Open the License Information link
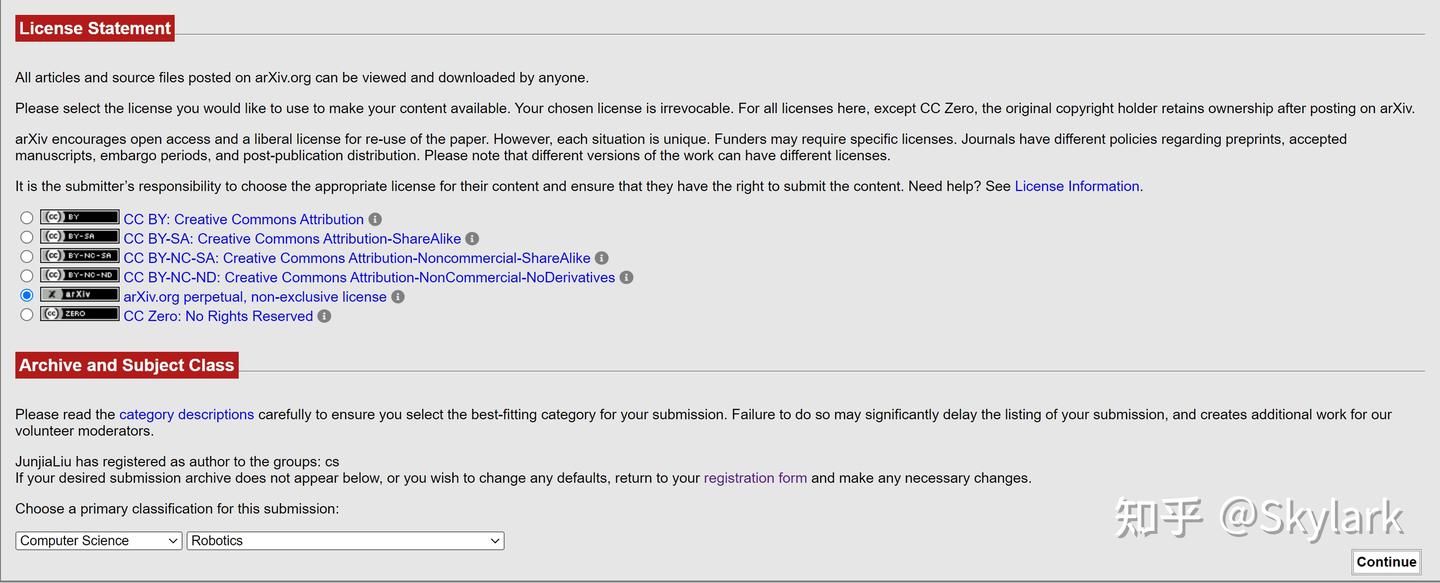The width and height of the screenshot is (1440, 583). 1076,186
